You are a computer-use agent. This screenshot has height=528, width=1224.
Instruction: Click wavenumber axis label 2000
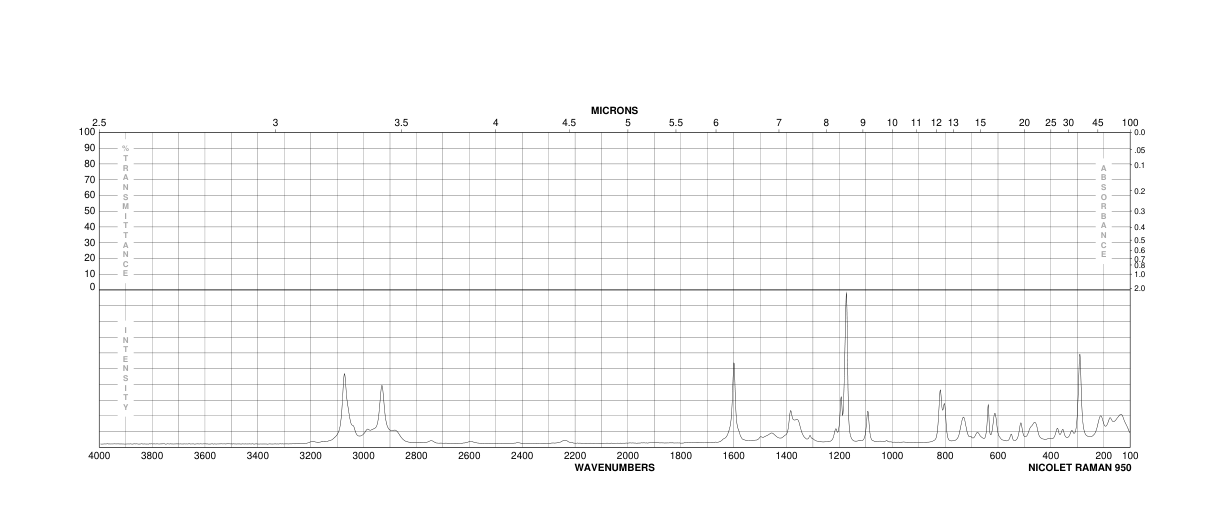628,456
